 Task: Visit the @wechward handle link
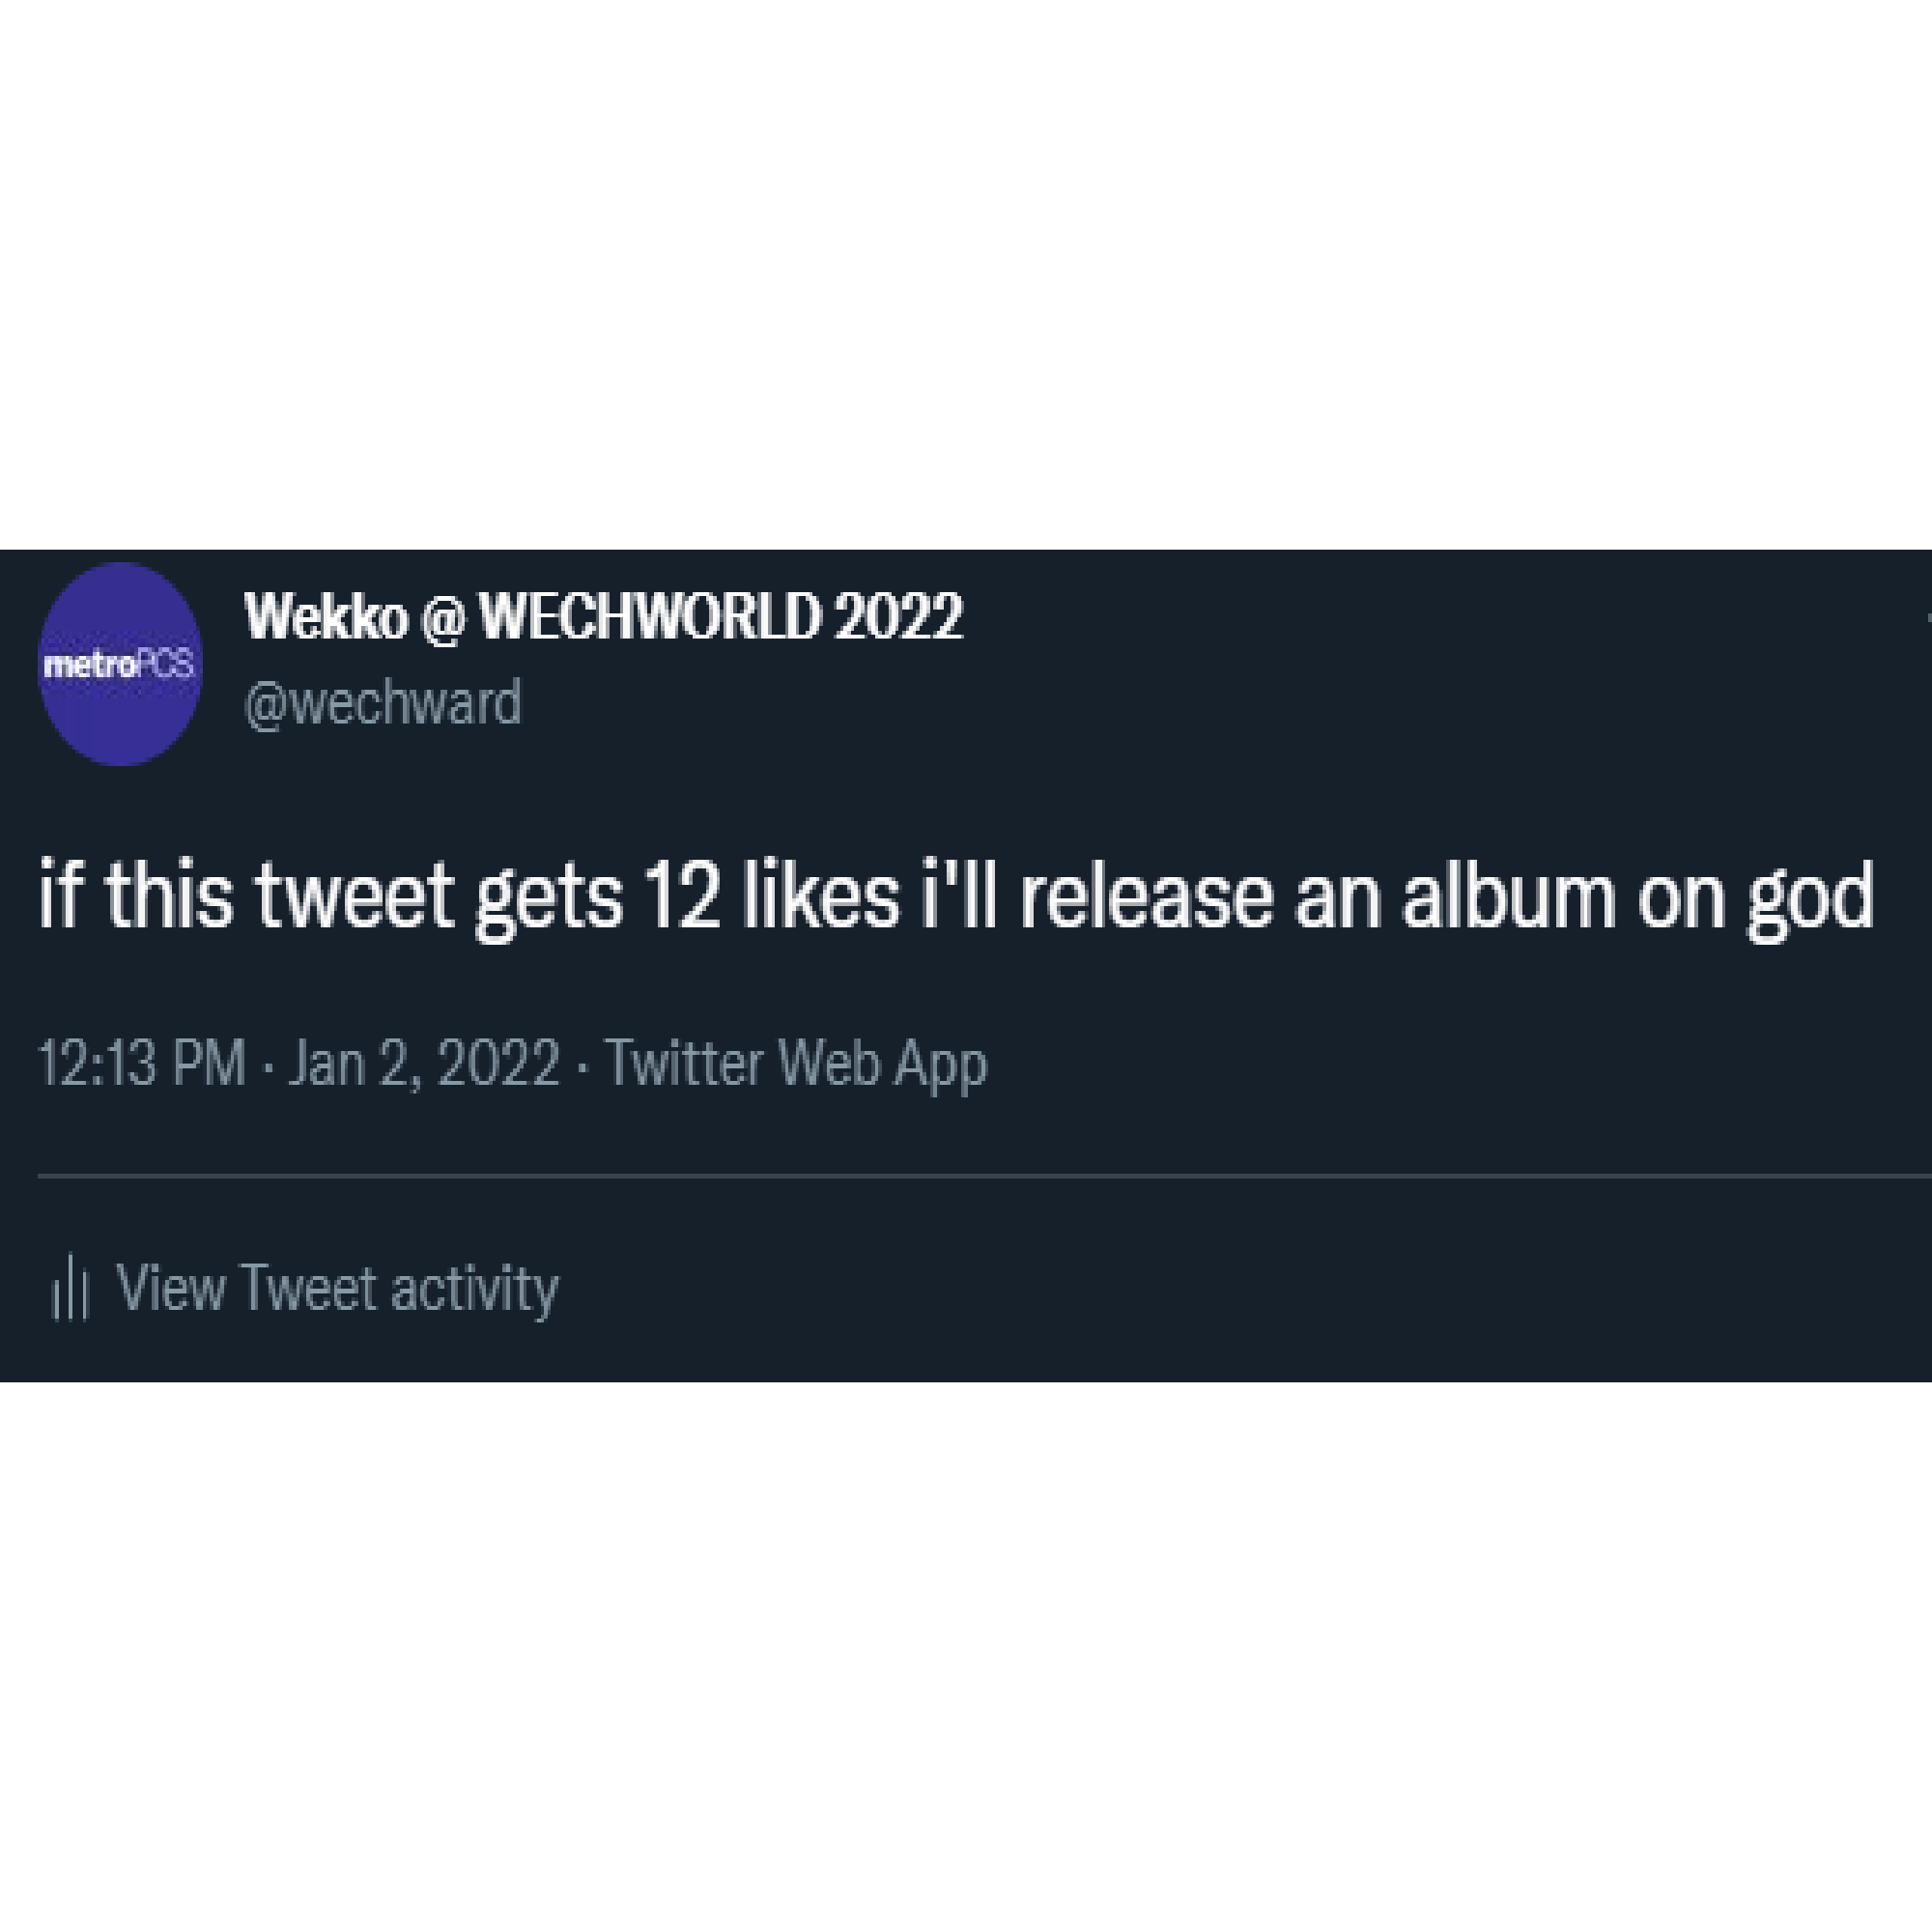point(383,703)
